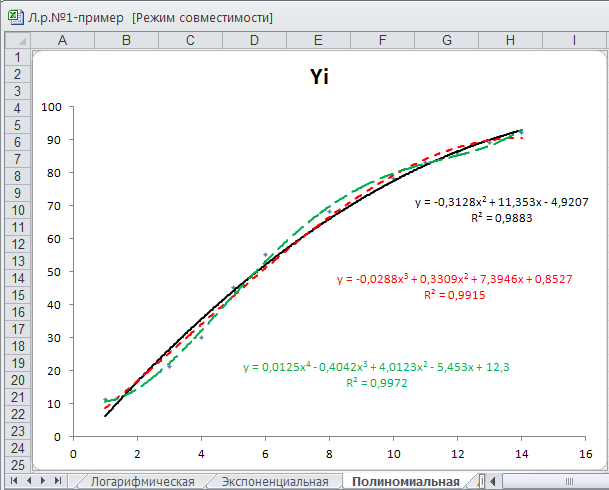Select column A header
Screen dimensions: 609x490
pyautogui.click(x=62, y=40)
